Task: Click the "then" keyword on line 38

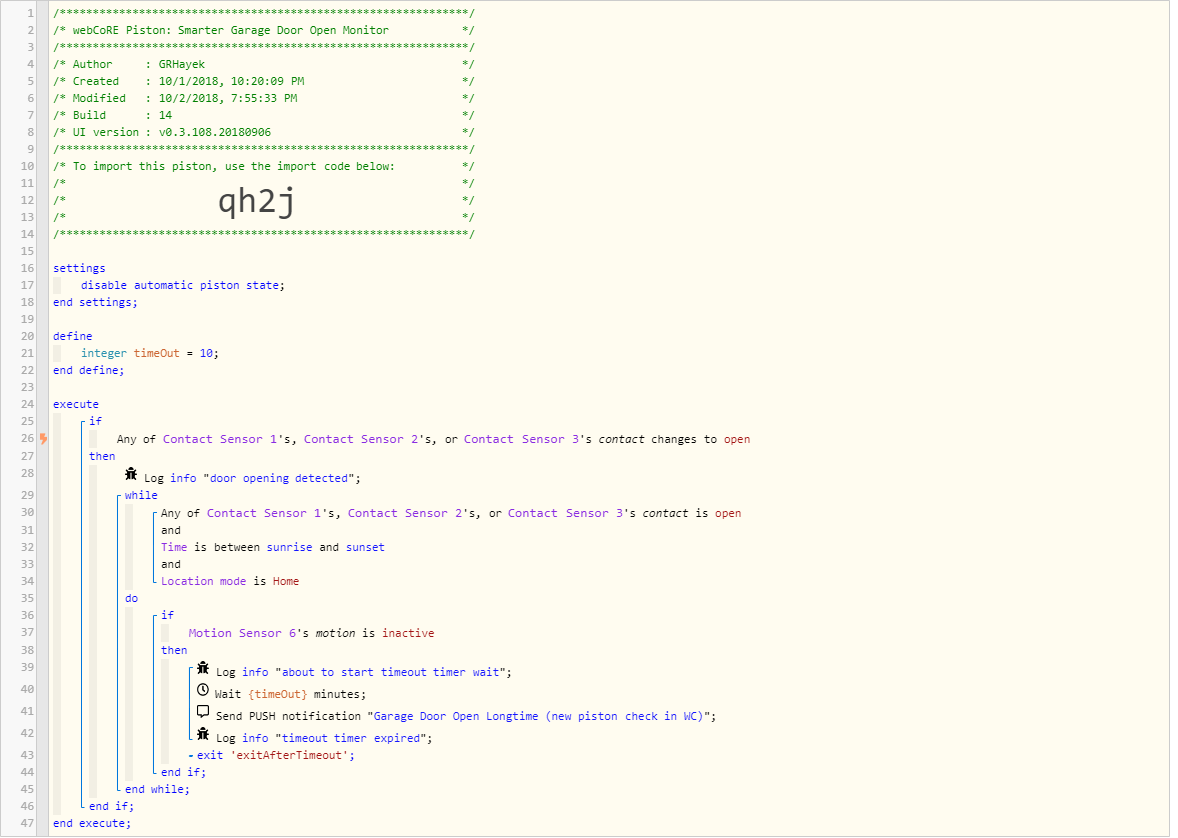Action: coord(174,651)
